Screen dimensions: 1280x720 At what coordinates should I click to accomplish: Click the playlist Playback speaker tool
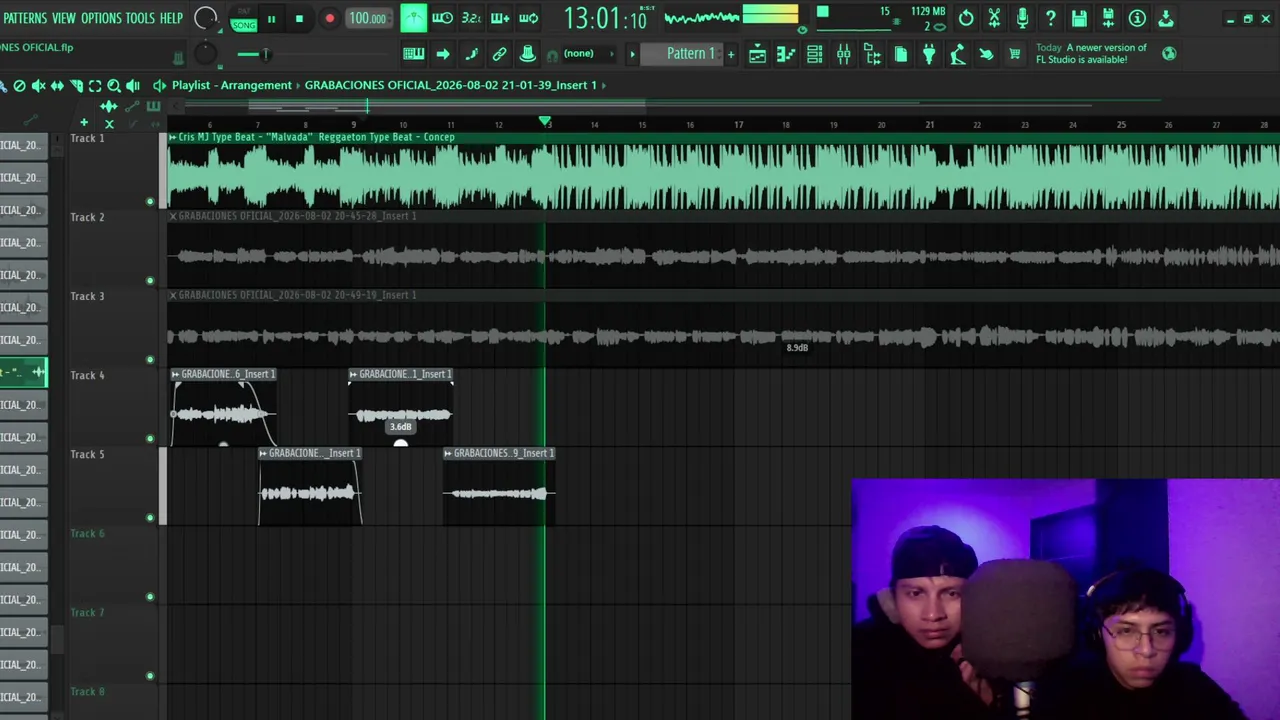click(x=133, y=86)
